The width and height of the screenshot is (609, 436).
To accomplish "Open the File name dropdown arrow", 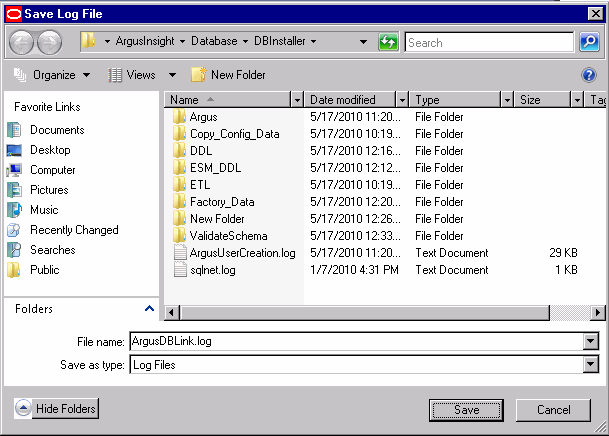I will [590, 342].
